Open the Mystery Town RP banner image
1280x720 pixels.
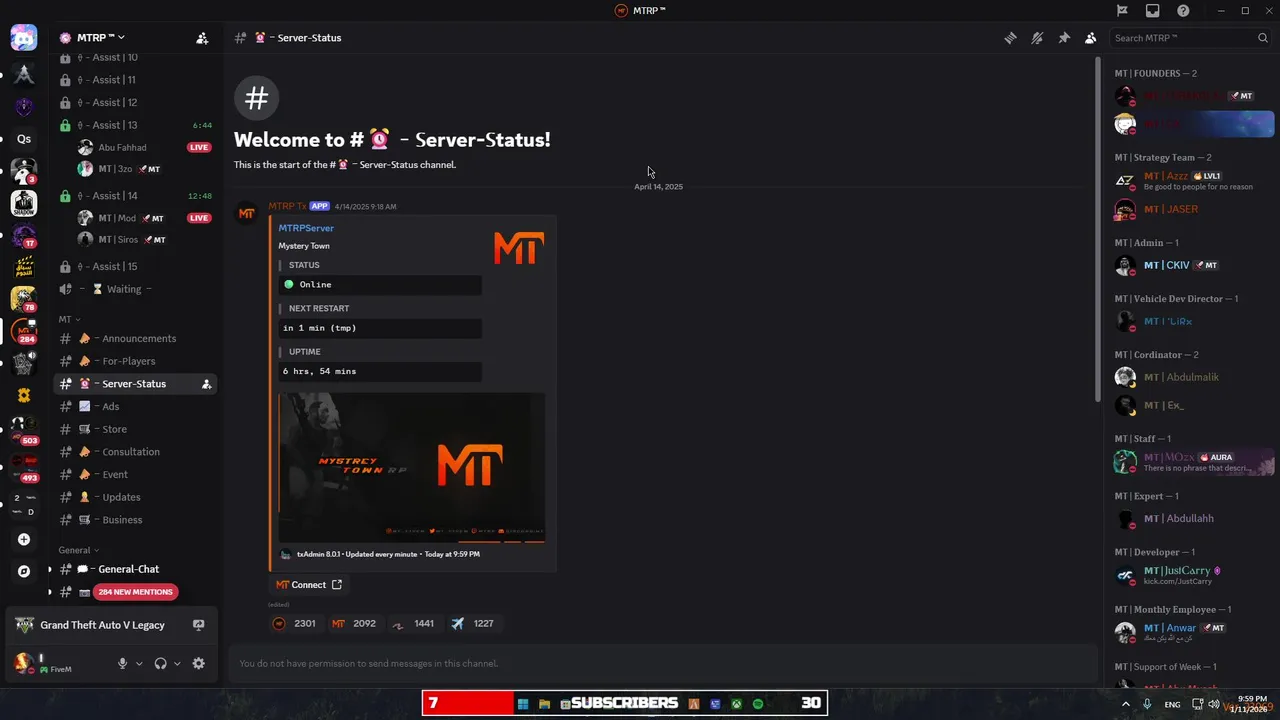pyautogui.click(x=412, y=467)
